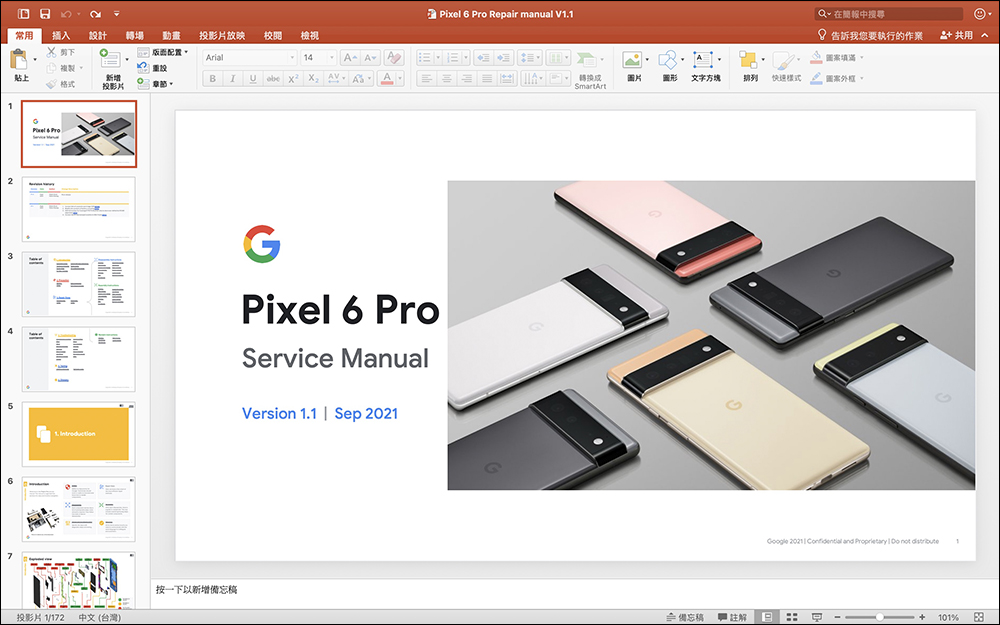Click the bulleted list icon

point(425,57)
